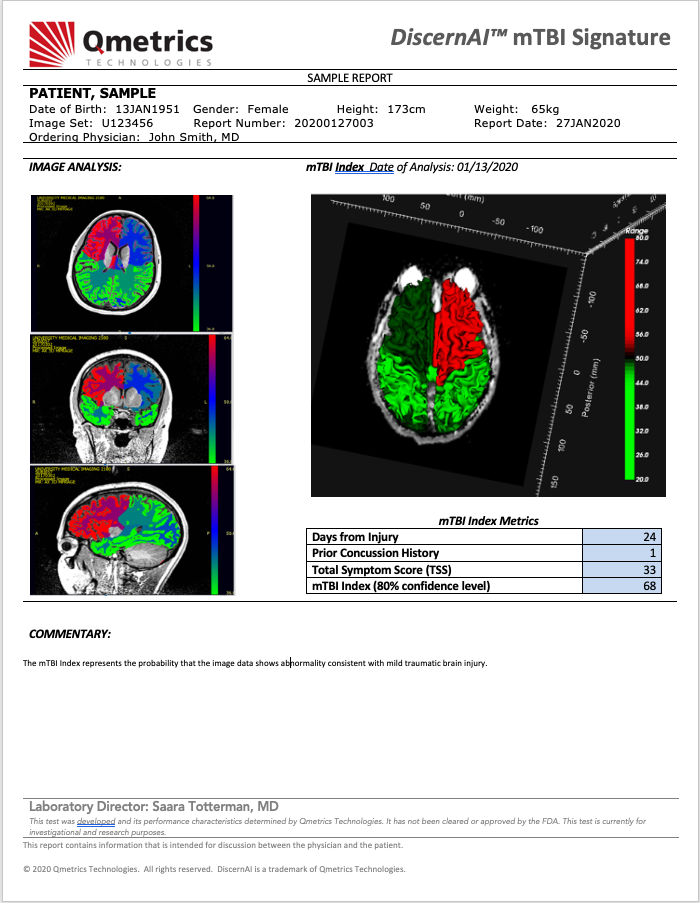Click Ordering Physician John Smith, MD
The width and height of the screenshot is (700, 903).
pos(134,137)
